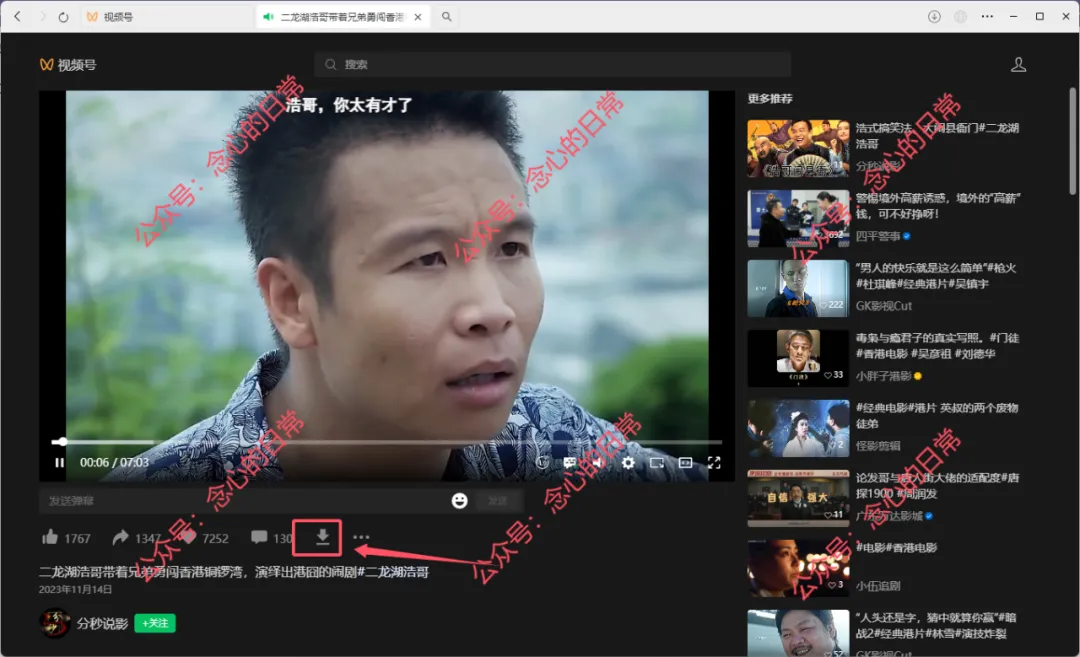Open the video playback settings gear
Viewport: 1080px width, 657px height.
point(627,462)
